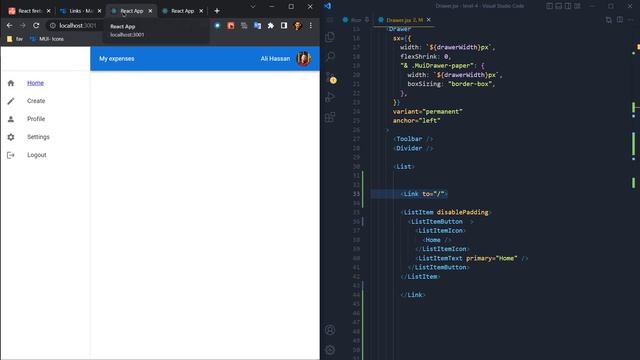The height and width of the screenshot is (360, 640).
Task: Click the red extension icon in Chrome toolbar
Action: (x=231, y=25)
